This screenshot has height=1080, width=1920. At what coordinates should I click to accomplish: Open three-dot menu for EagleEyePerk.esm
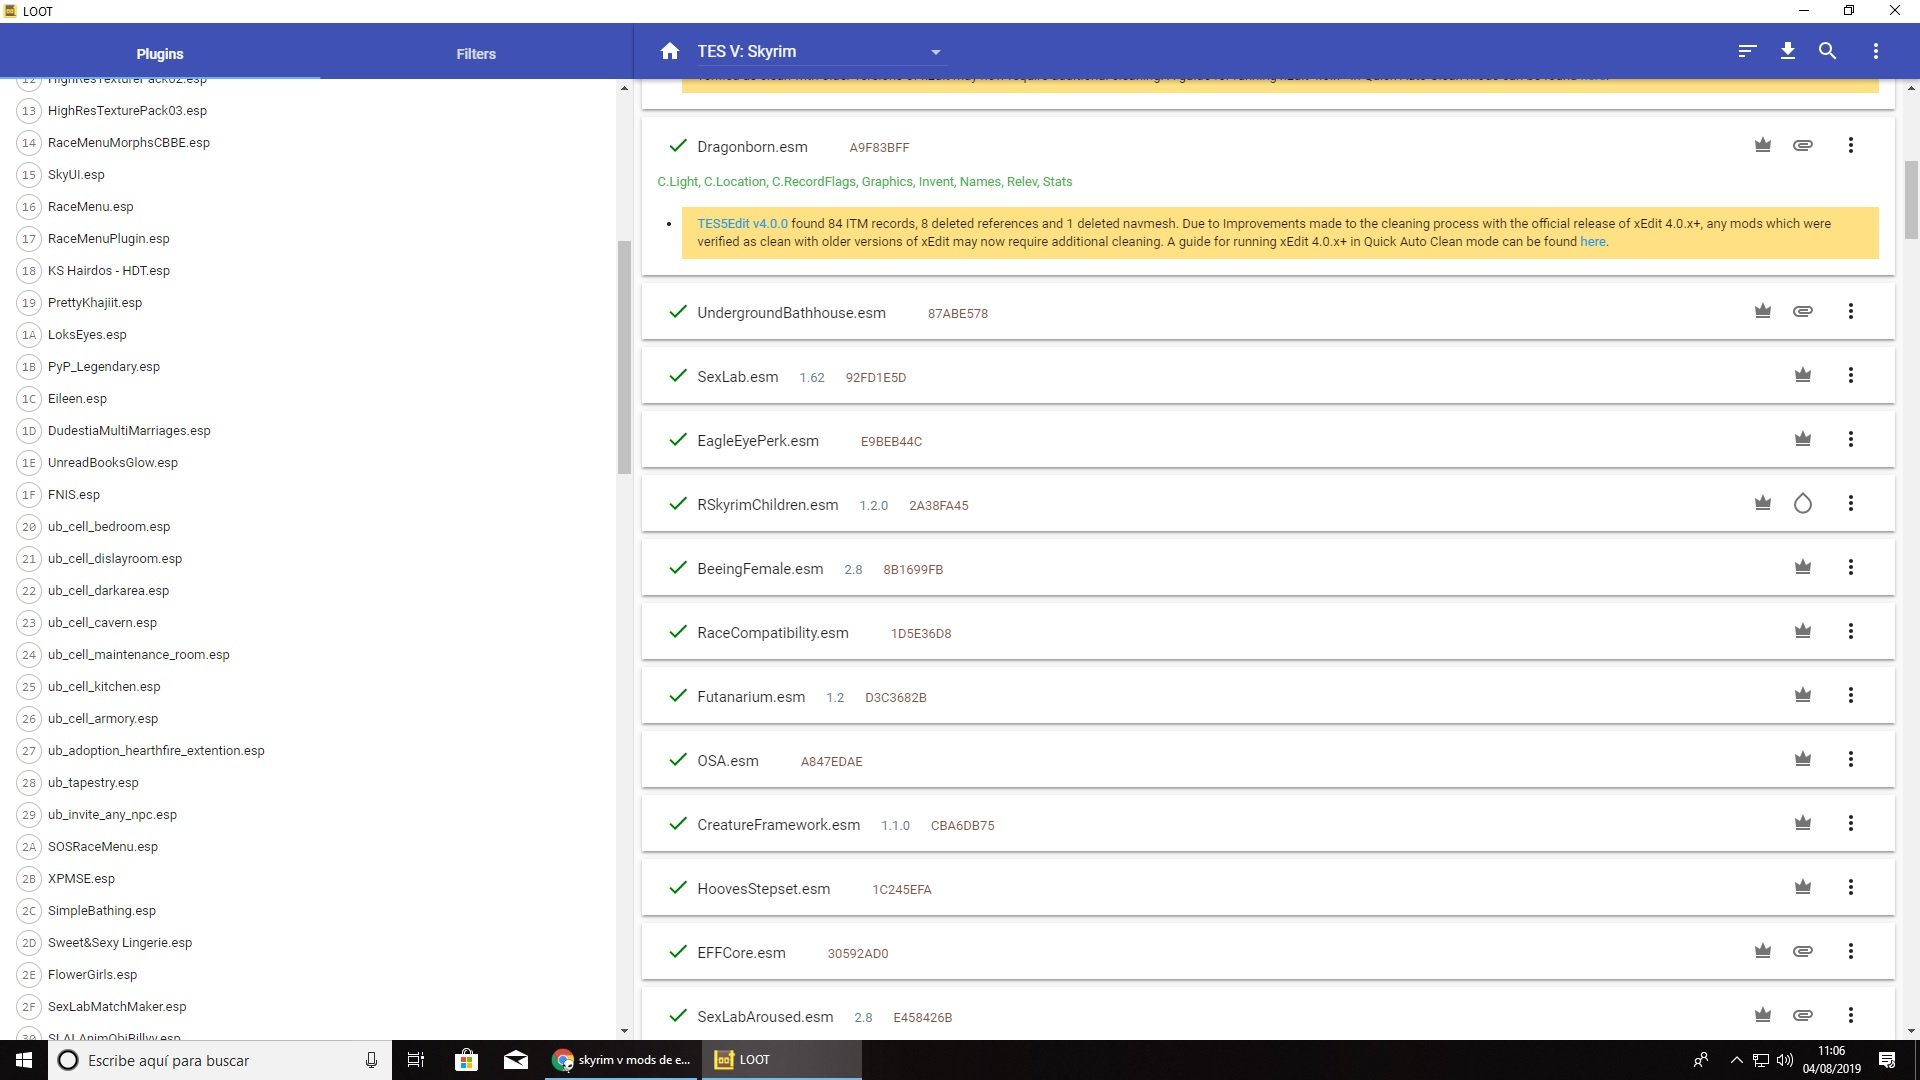click(1851, 439)
